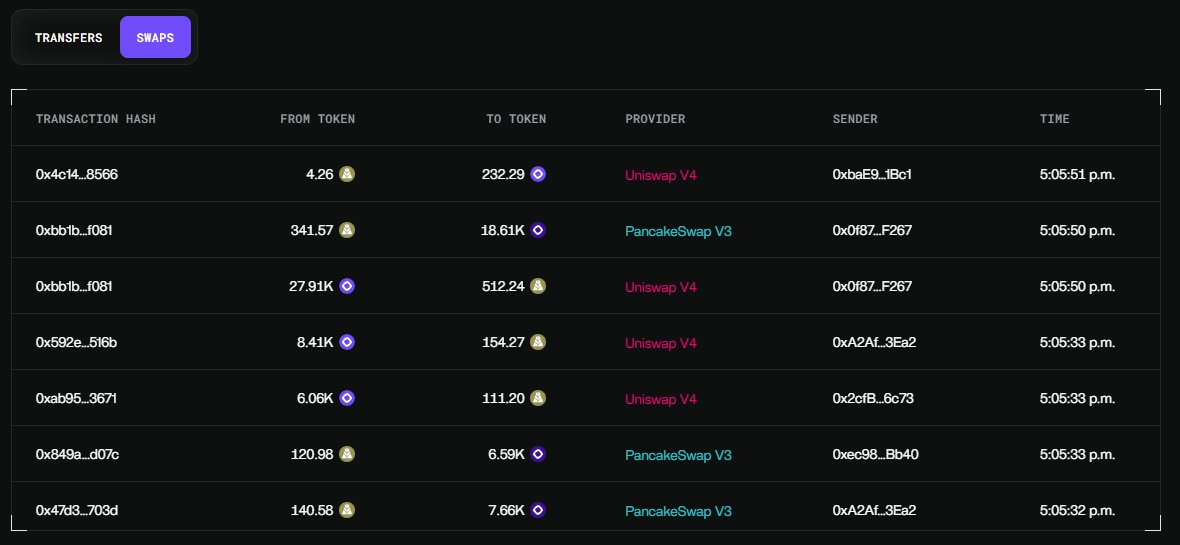The width and height of the screenshot is (1180, 545).
Task: Open sender 0xA2Af...3Ea2 in 8.41K row
Action: [874, 343]
